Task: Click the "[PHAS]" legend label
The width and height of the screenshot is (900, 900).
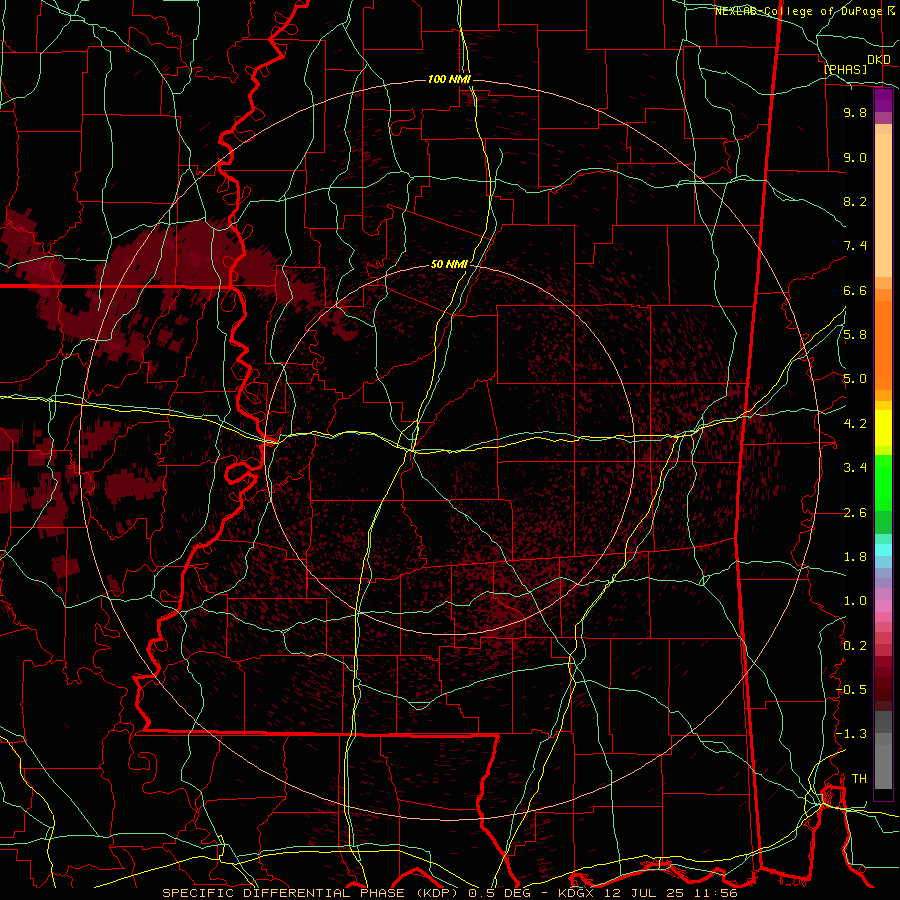Action: pos(845,69)
